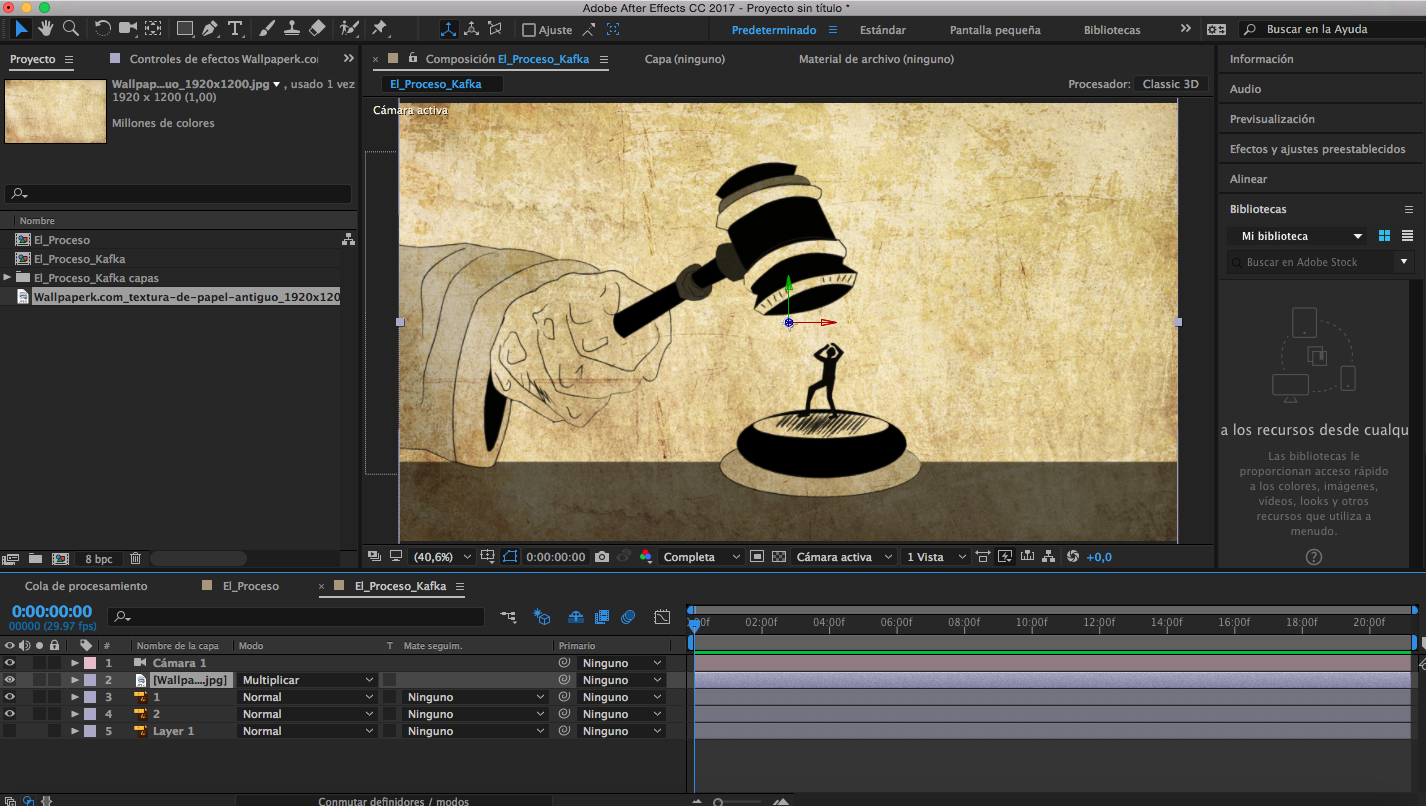Switch to the El_Proceso timeline tab
Viewport: 1426px width, 806px height.
tap(250, 586)
